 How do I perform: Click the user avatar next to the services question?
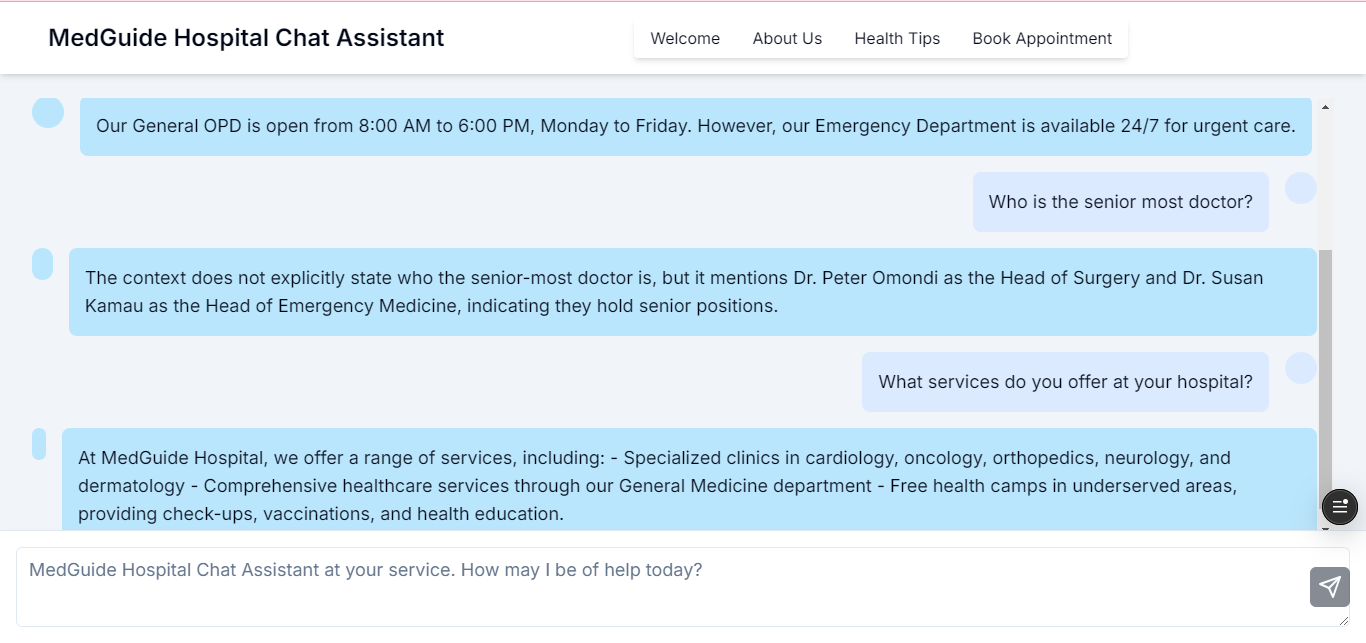coord(1301,369)
